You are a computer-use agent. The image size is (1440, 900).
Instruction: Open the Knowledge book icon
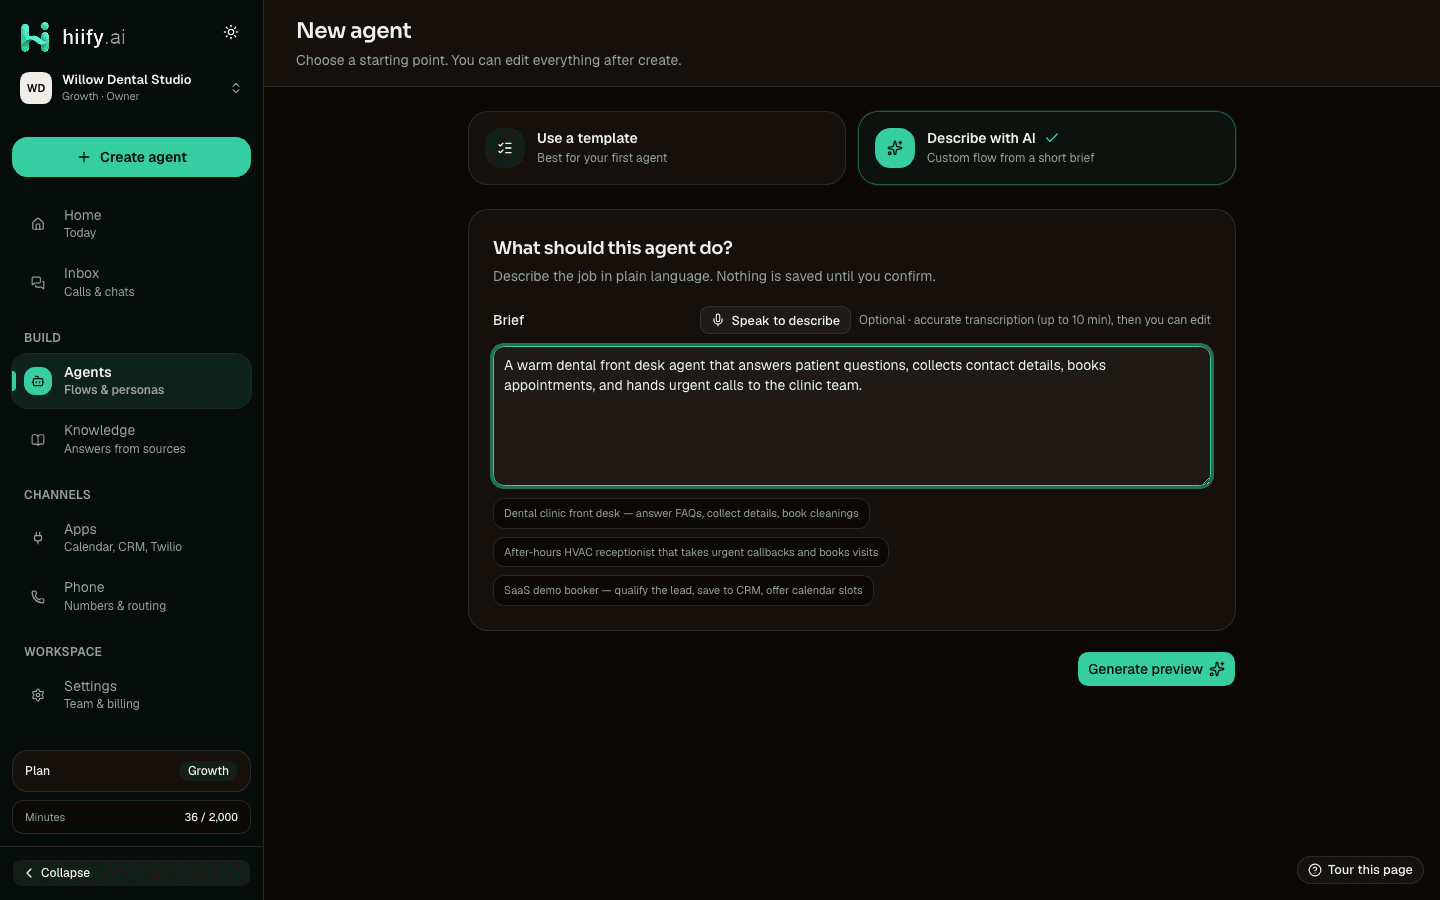[x=38, y=440]
